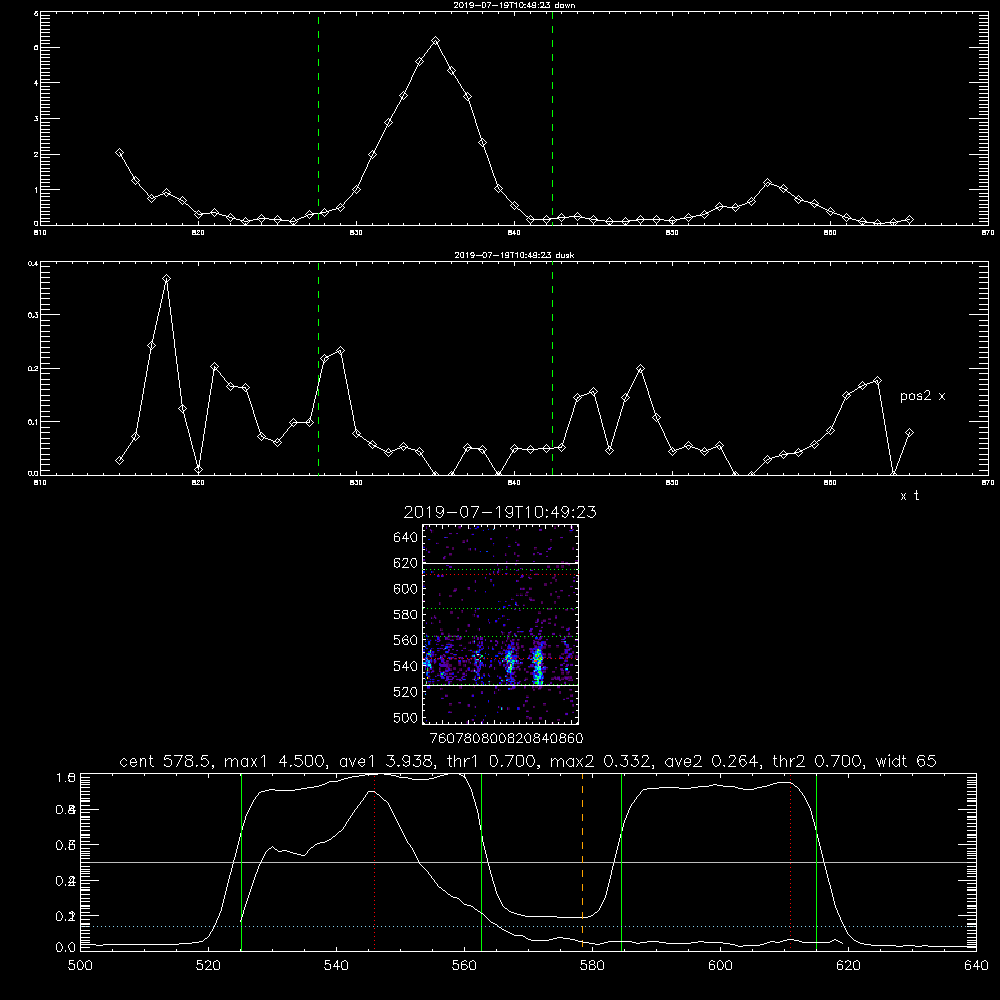Click the dotted horizontal baseline in bottom plot

(528, 926)
